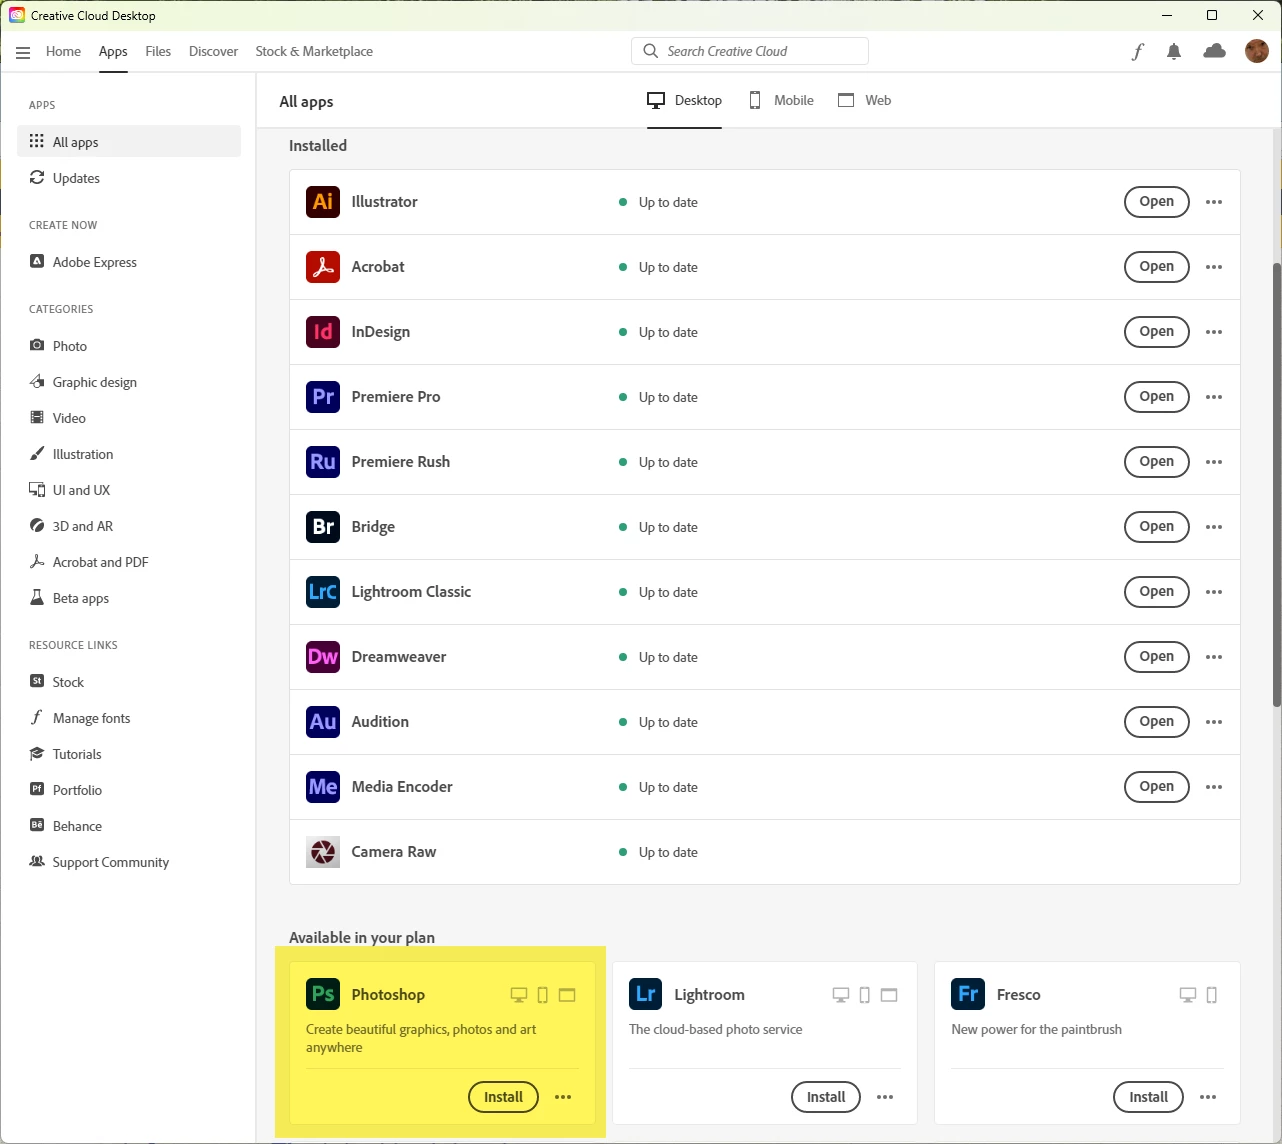This screenshot has height=1144, width=1282.
Task: Switch to the Mobile apps tab
Action: (782, 100)
